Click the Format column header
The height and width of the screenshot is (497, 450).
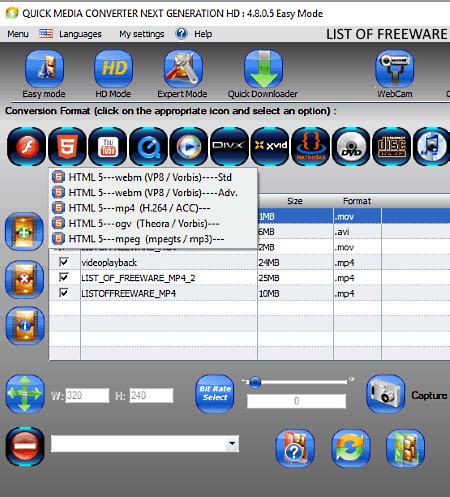357,201
